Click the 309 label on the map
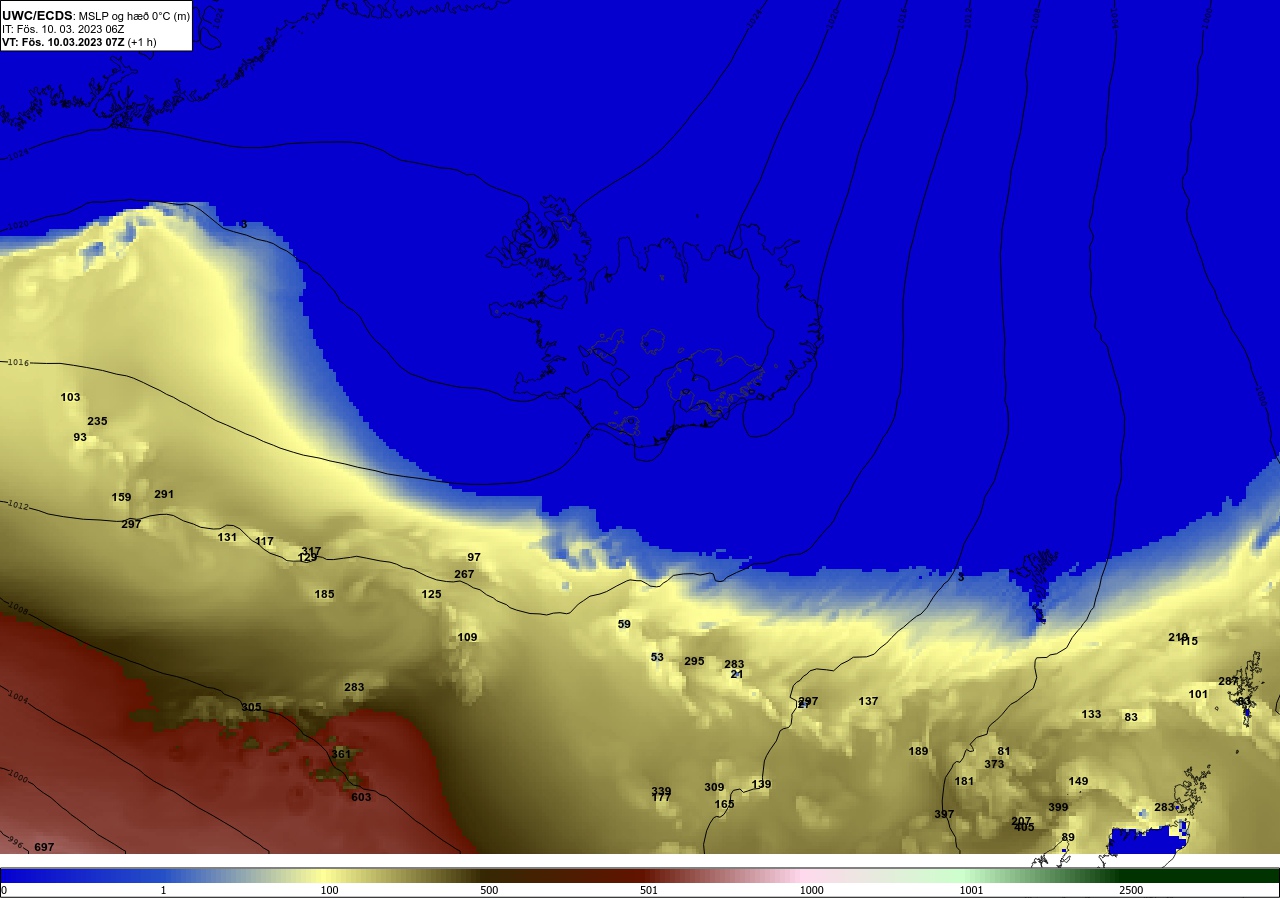This screenshot has width=1280, height=898. [714, 787]
